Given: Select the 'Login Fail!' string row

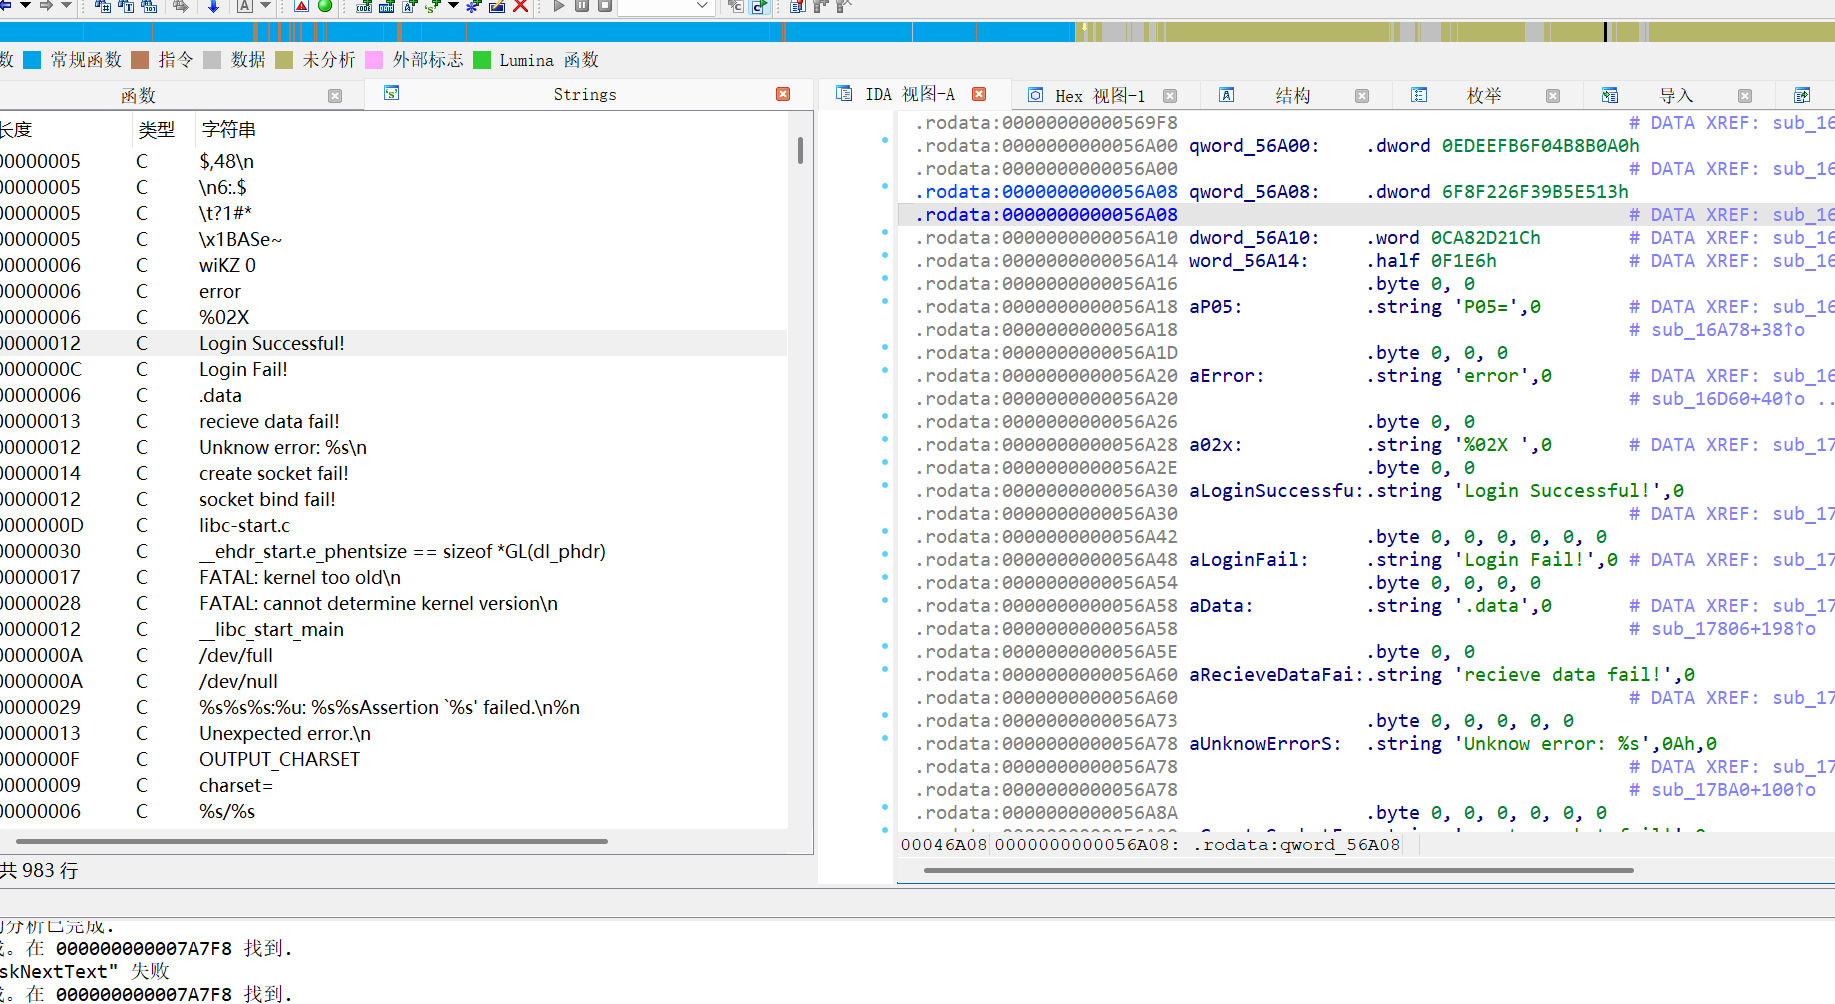Looking at the screenshot, I should [393, 369].
